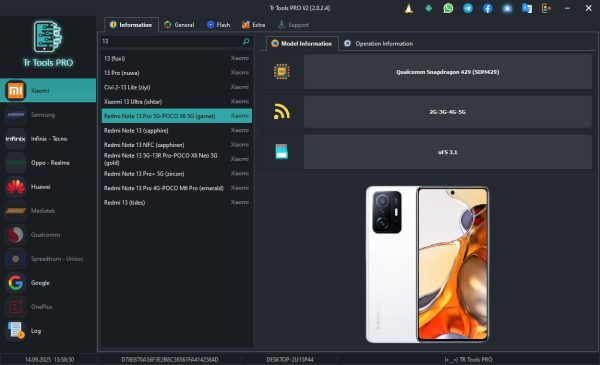This screenshot has height=365, width=600.
Task: Select Xiaomi brand in sidebar
Action: coord(48,91)
